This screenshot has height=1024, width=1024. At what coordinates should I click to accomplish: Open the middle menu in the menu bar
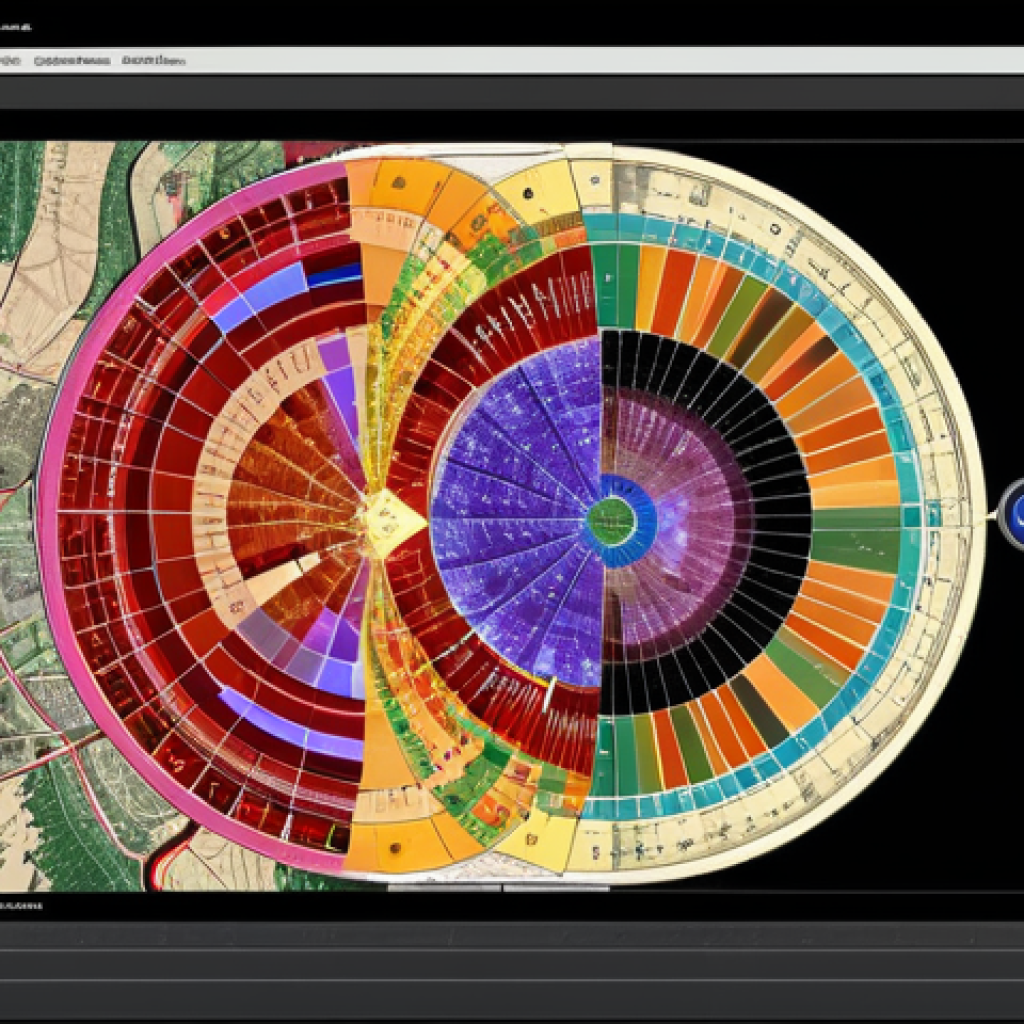tap(71, 61)
